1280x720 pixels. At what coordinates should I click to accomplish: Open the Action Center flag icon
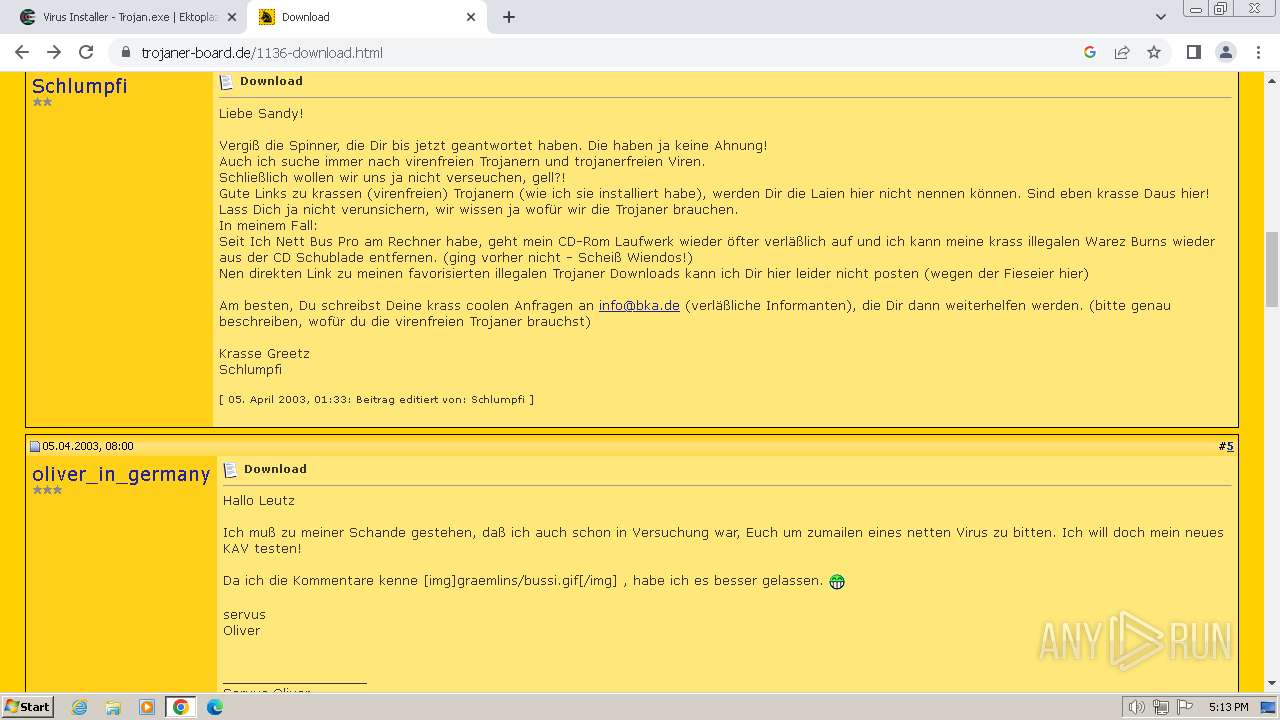click(x=1185, y=707)
